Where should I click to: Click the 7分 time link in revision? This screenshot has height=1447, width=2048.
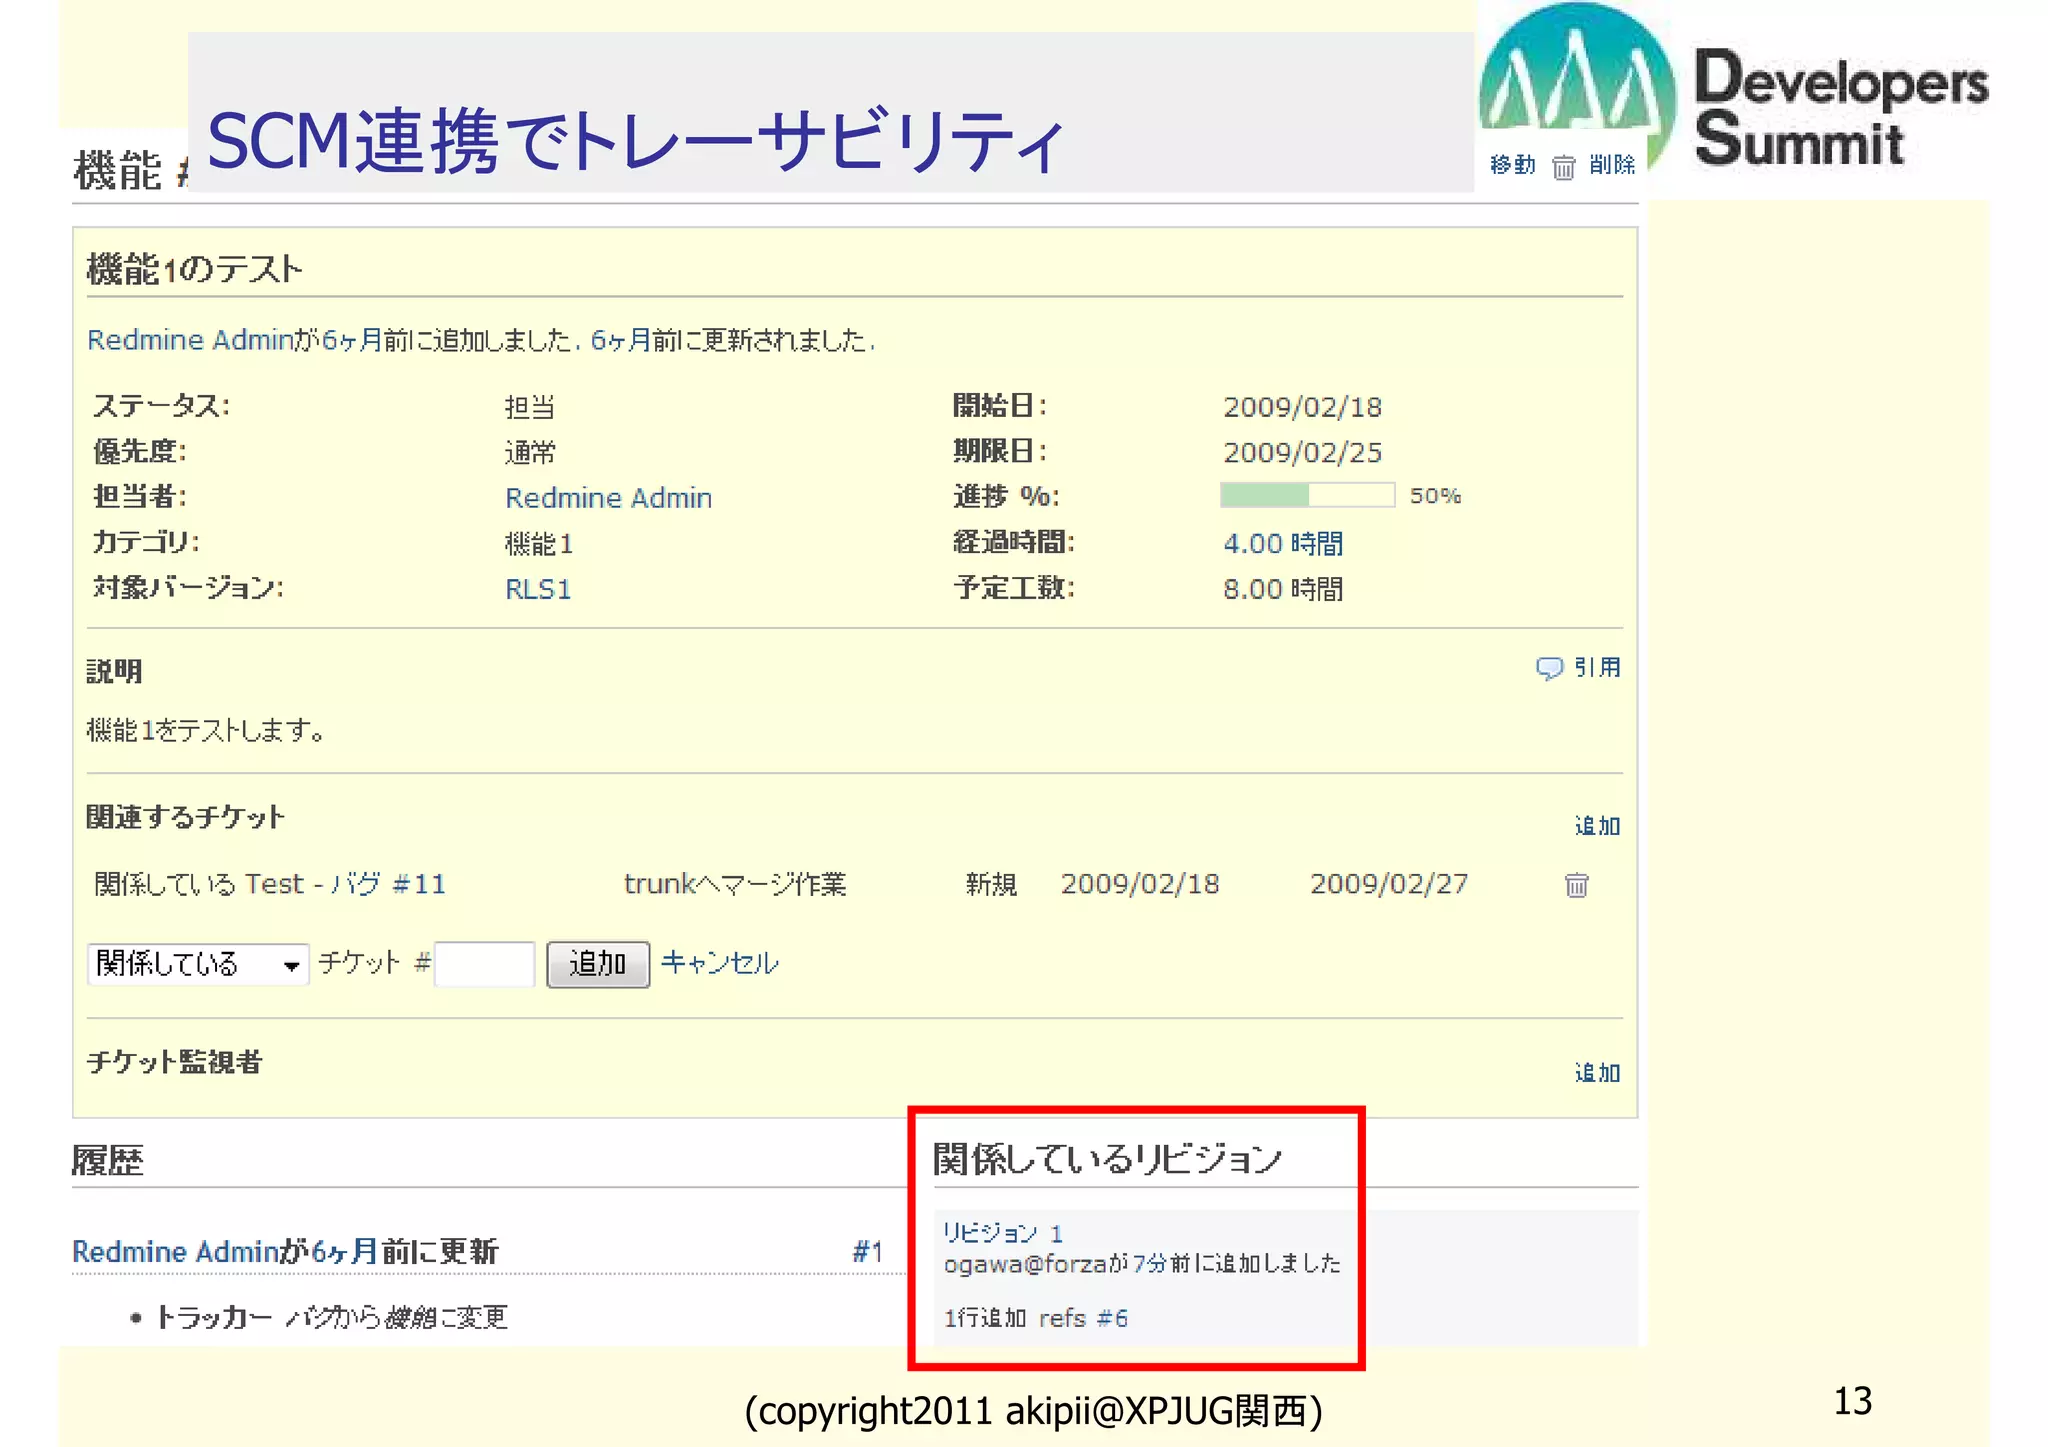(1150, 1263)
